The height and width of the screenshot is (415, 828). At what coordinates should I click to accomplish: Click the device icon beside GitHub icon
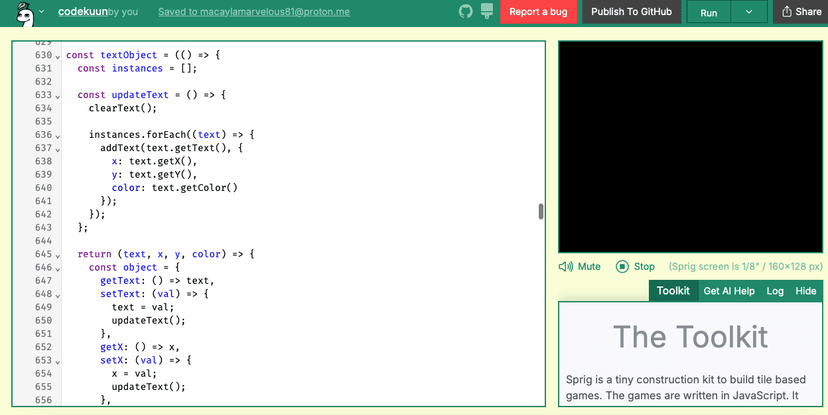click(x=487, y=12)
